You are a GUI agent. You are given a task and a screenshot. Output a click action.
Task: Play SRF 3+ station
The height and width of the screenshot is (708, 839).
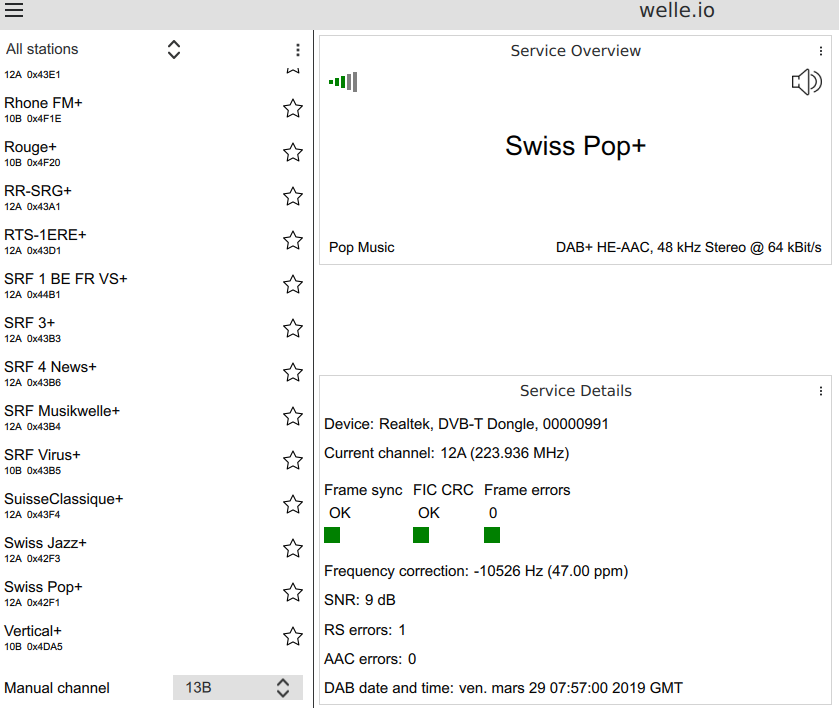(x=32, y=329)
